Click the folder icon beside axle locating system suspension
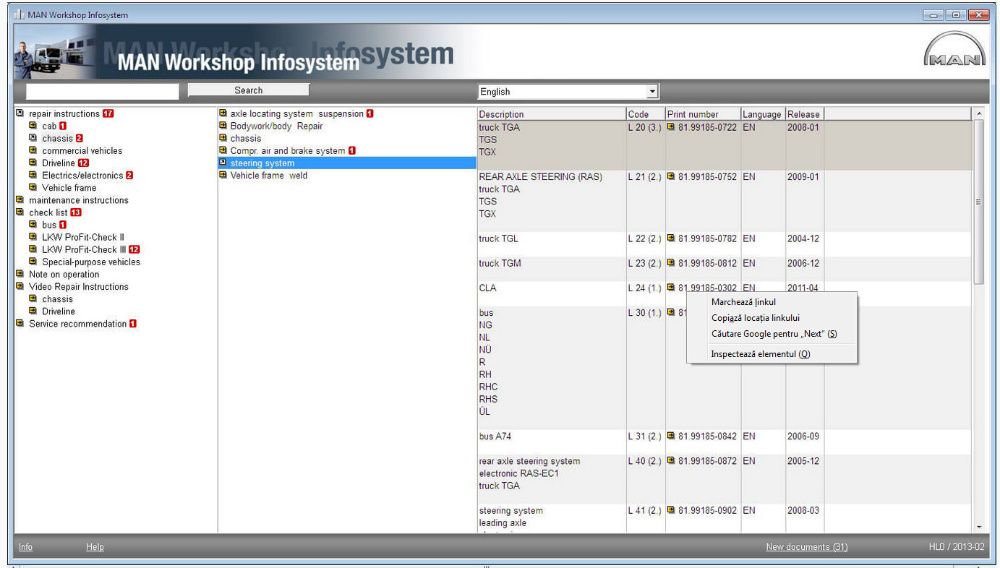 click(223, 113)
